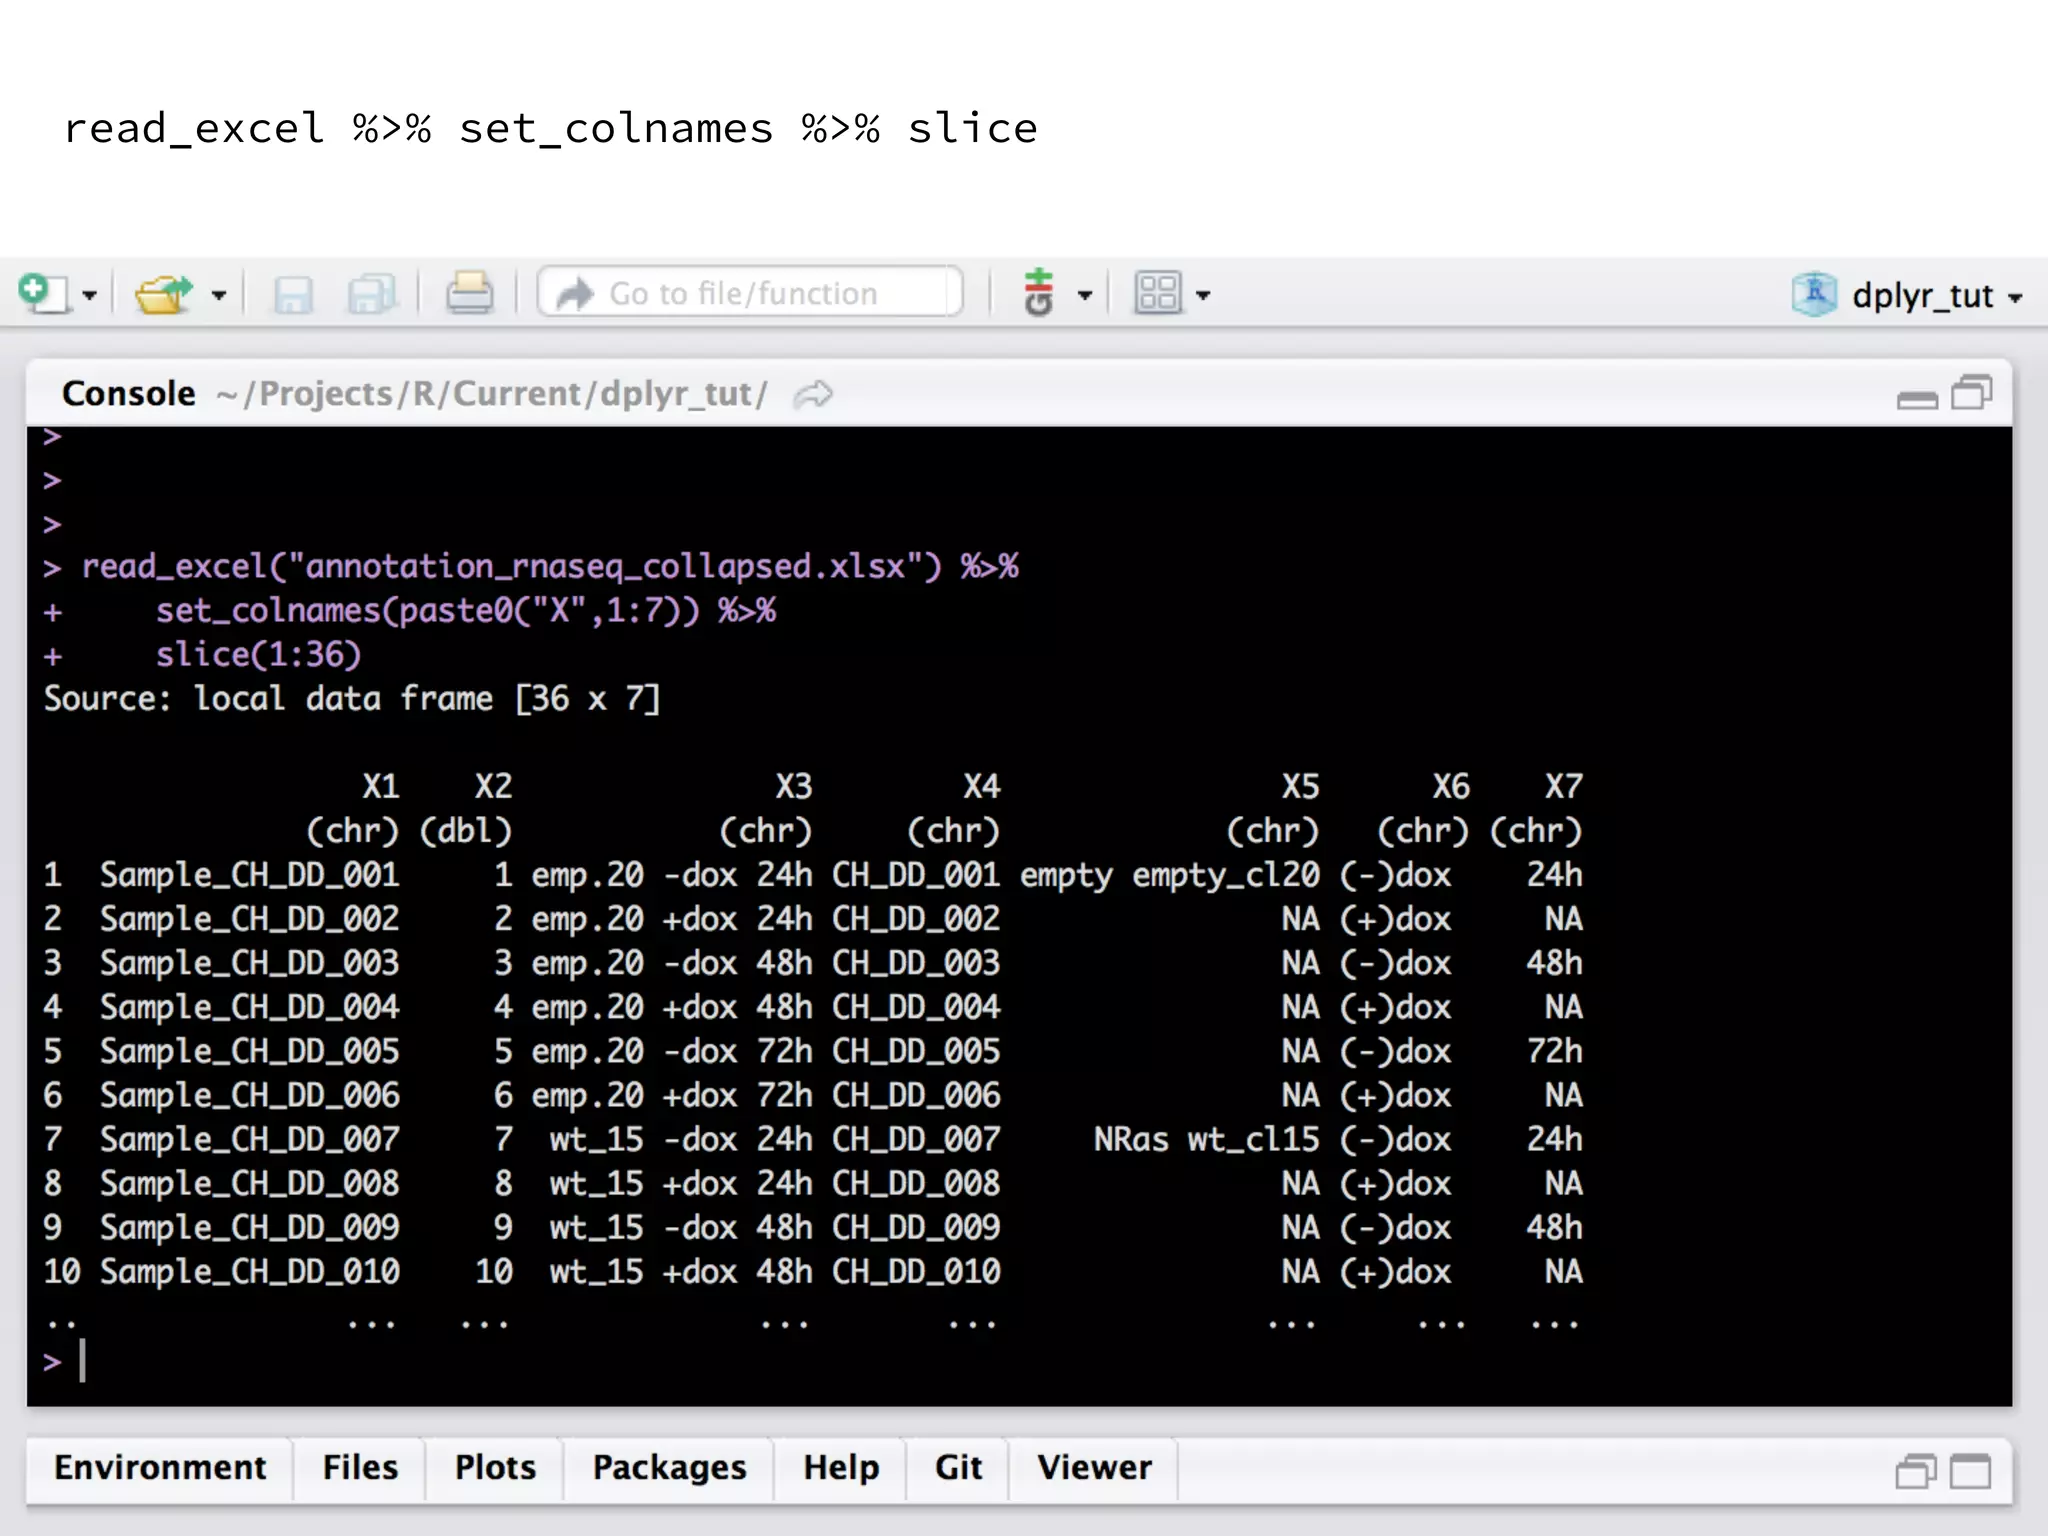Click the Save All documents icon
This screenshot has height=1536, width=2048.
(x=372, y=295)
